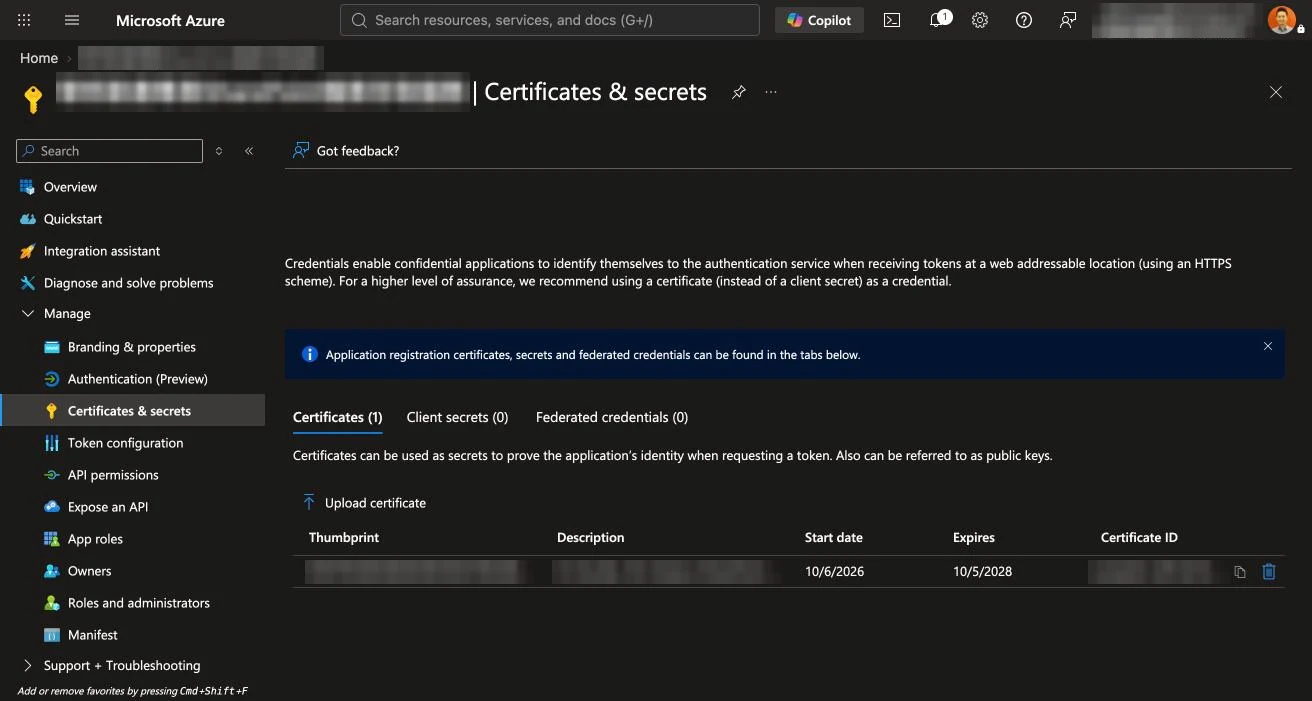Switch to Certificates (1) tab
Image resolution: width=1312 pixels, height=701 pixels.
point(337,417)
